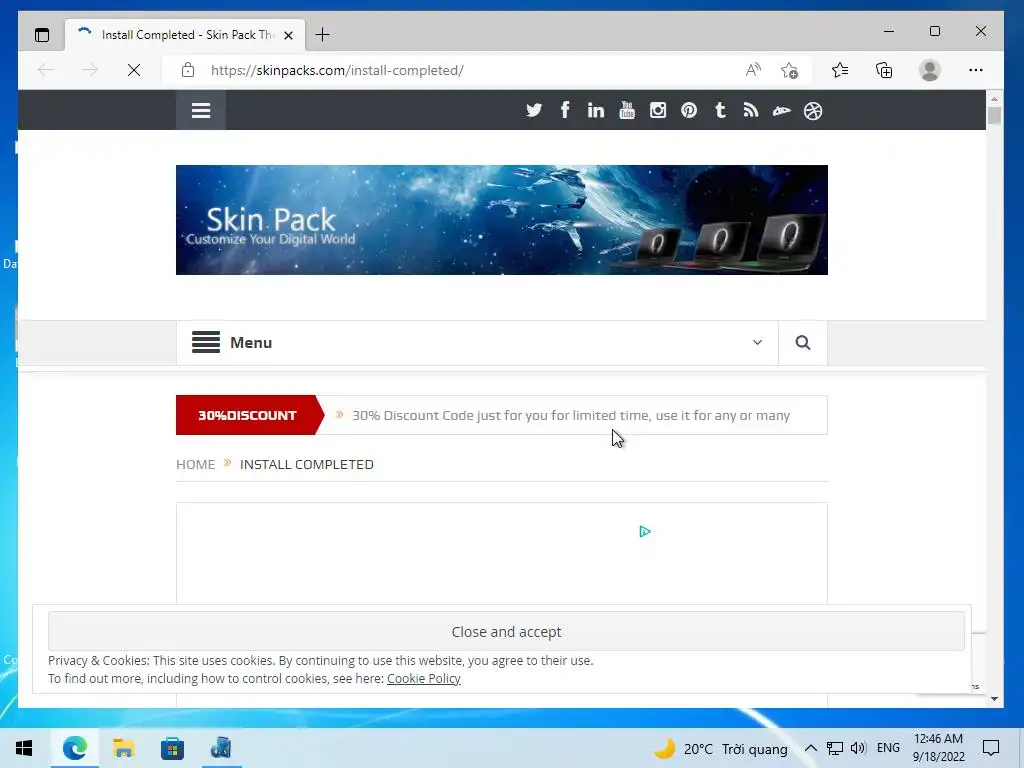The width and height of the screenshot is (1024, 768).
Task: Click the Close and accept cookie button
Action: coord(506,632)
